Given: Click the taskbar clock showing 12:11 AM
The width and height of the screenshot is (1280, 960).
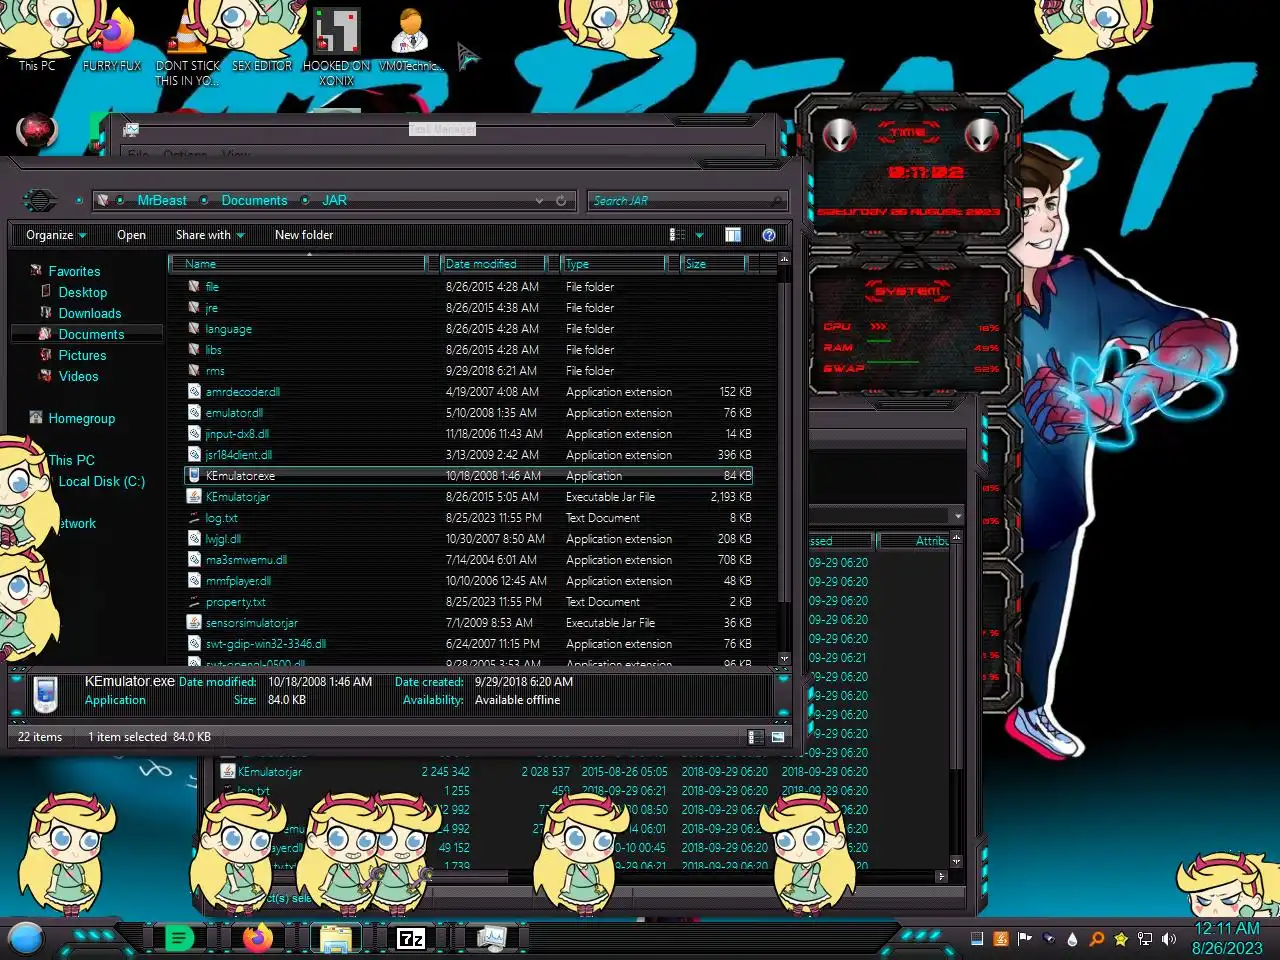Looking at the screenshot, I should pos(1227,938).
